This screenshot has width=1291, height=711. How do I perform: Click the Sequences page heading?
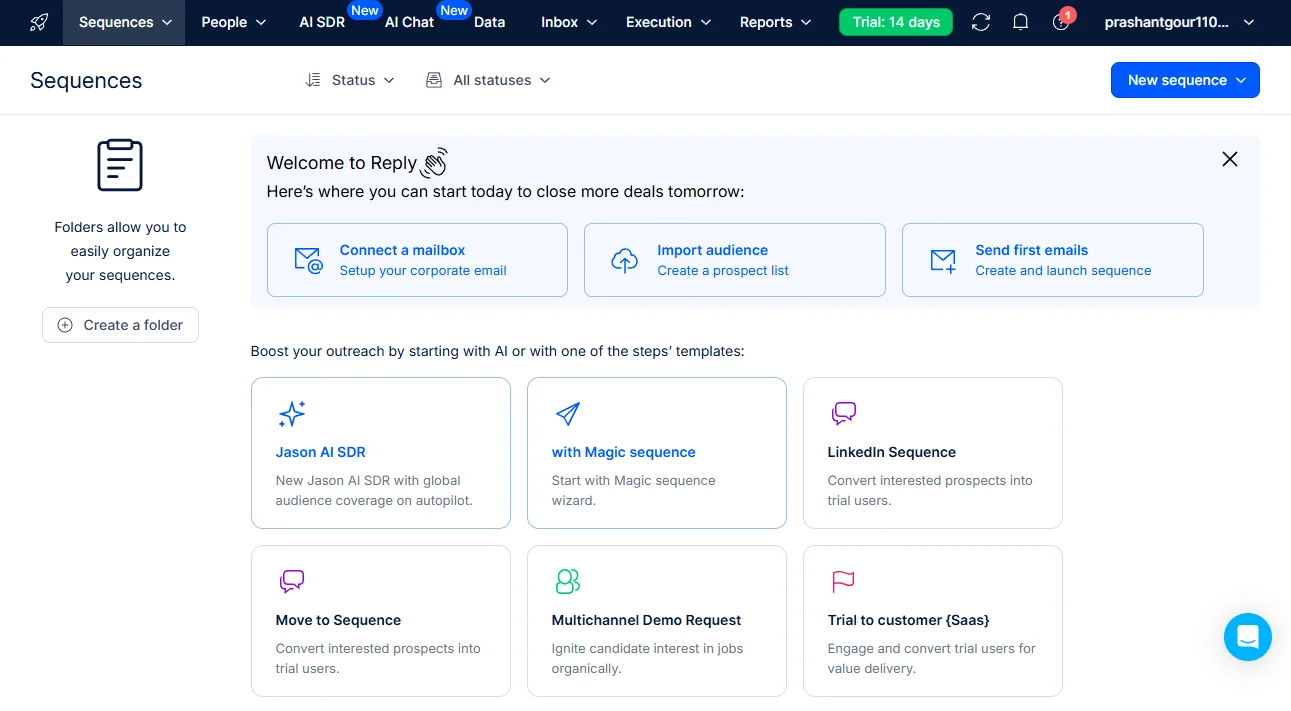point(86,80)
